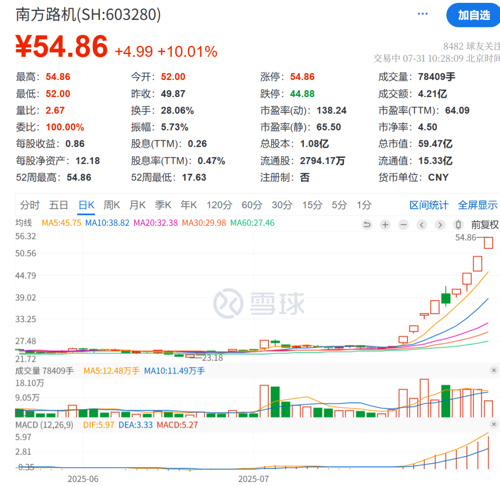Switch to the 分时 chart tab
Image resolution: width=500 pixels, height=486 pixels.
[x=30, y=205]
